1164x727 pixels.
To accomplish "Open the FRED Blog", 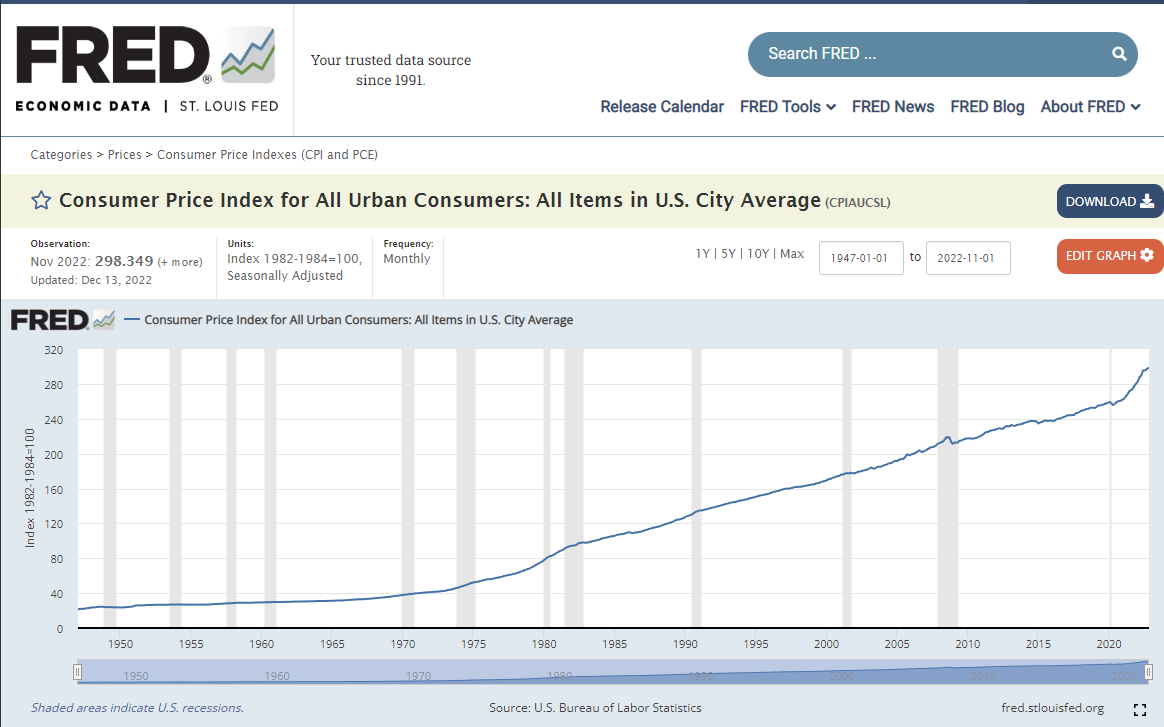I will [987, 107].
